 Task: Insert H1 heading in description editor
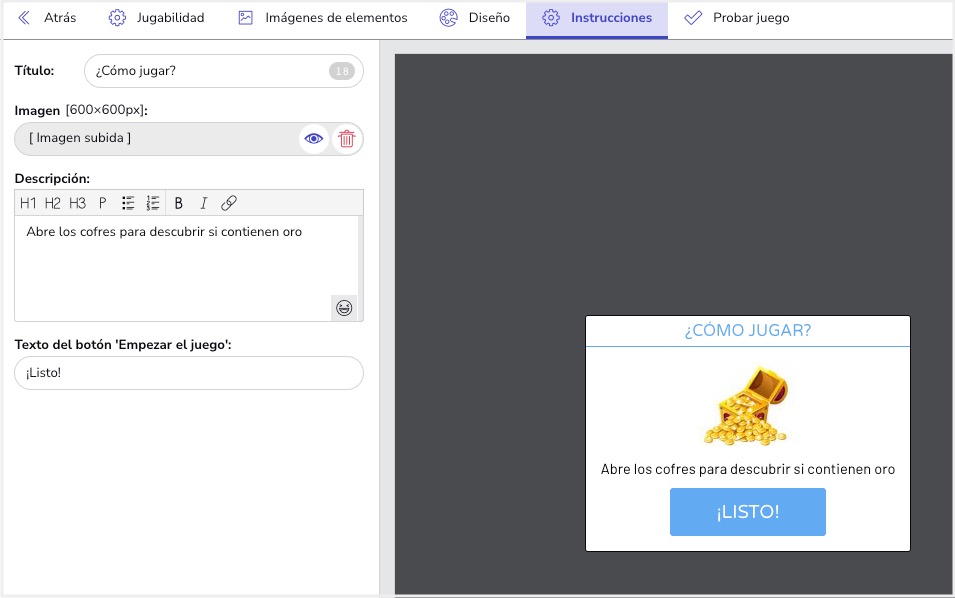28,203
